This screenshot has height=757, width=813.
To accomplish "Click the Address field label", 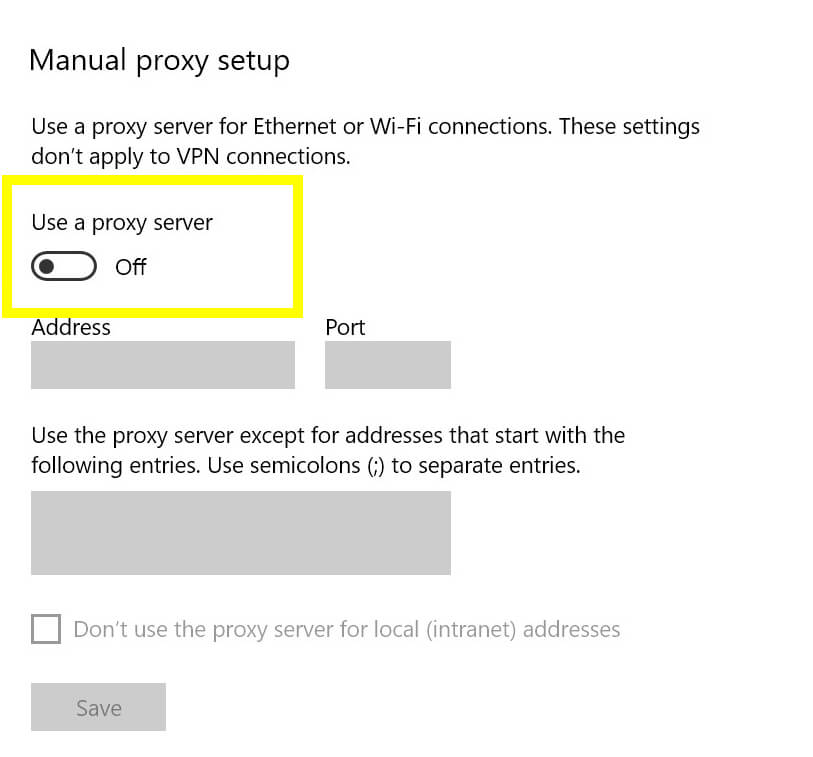I will pyautogui.click(x=70, y=327).
